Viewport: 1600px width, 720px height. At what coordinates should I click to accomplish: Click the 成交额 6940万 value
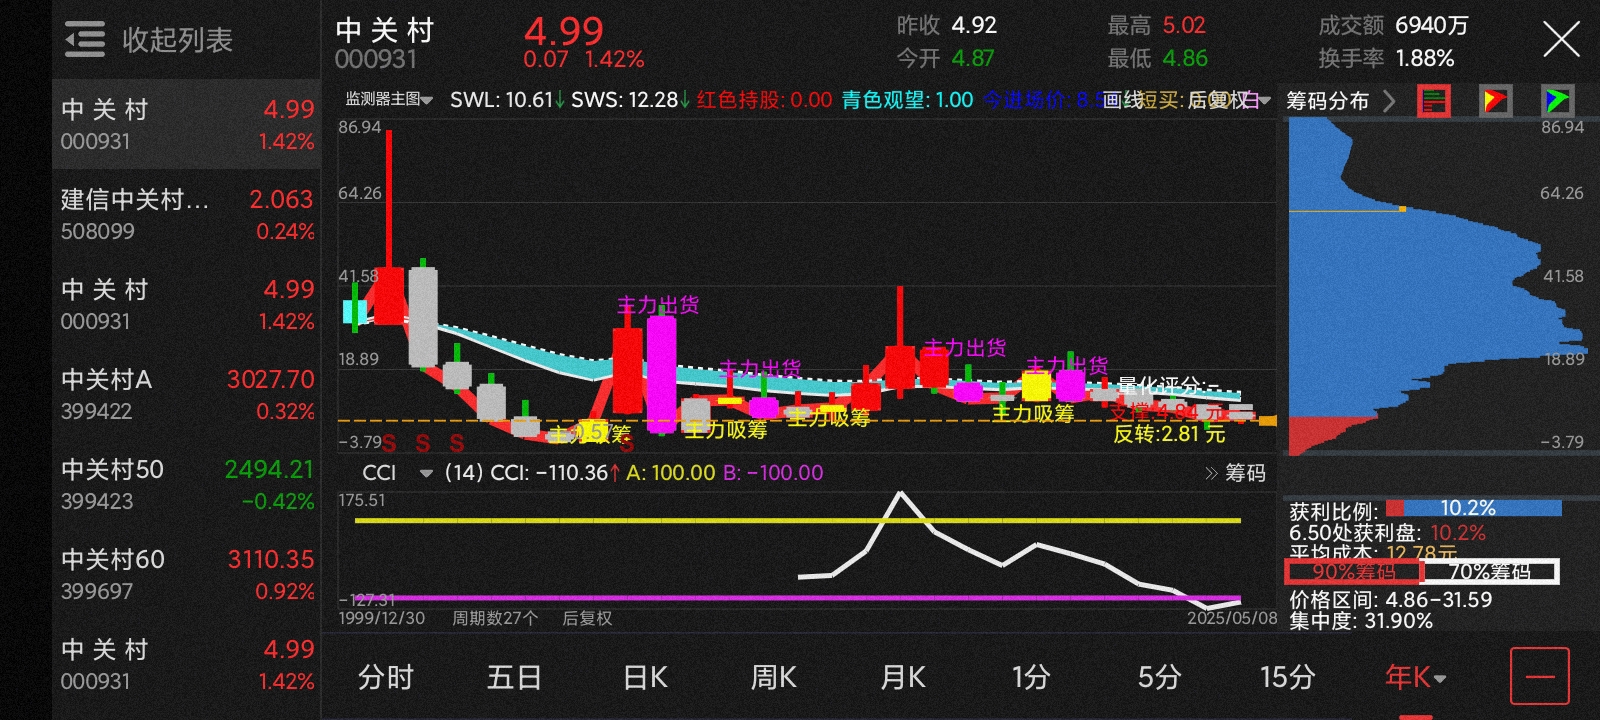pos(1432,25)
